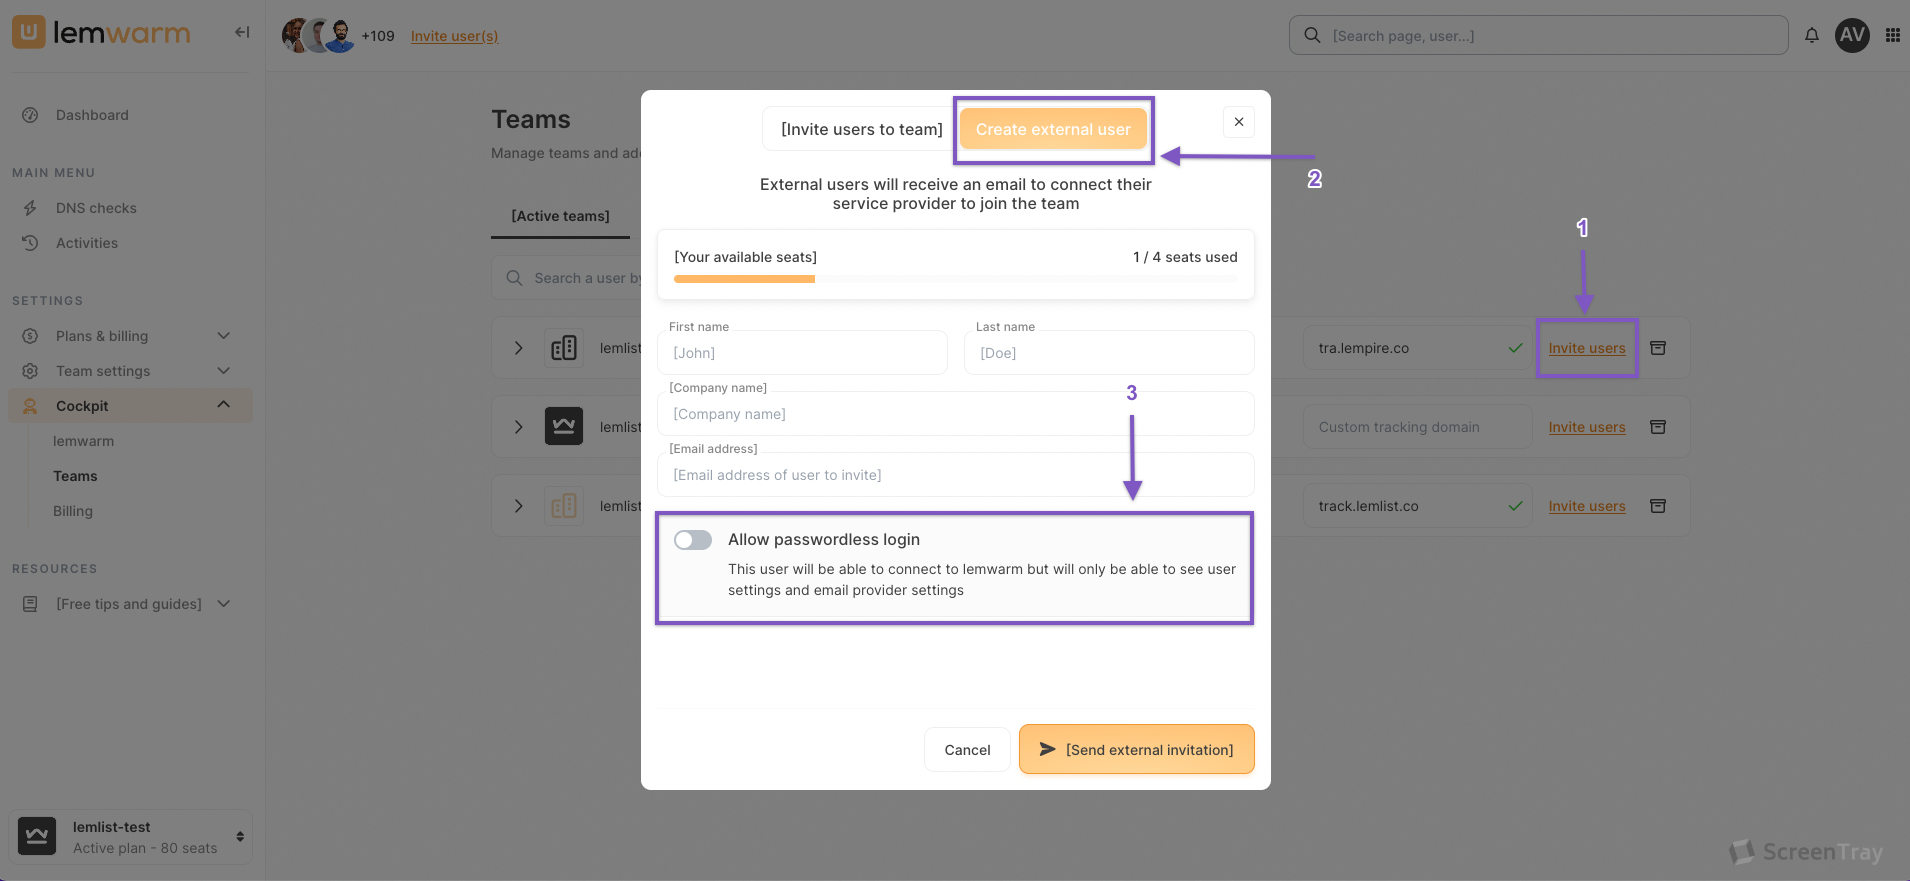Image resolution: width=1910 pixels, height=881 pixels.
Task: Open DNS checks in the sidebar
Action: tap(96, 208)
